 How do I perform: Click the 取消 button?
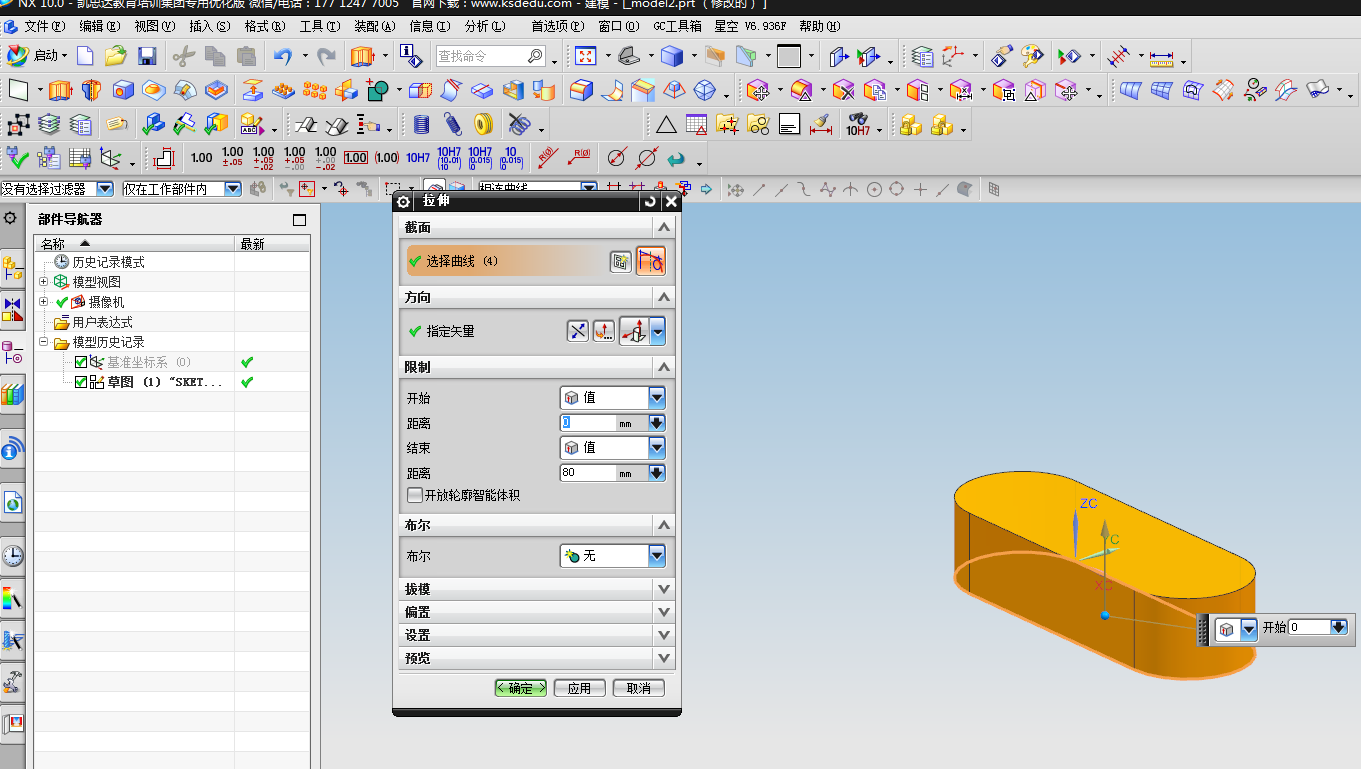[639, 688]
